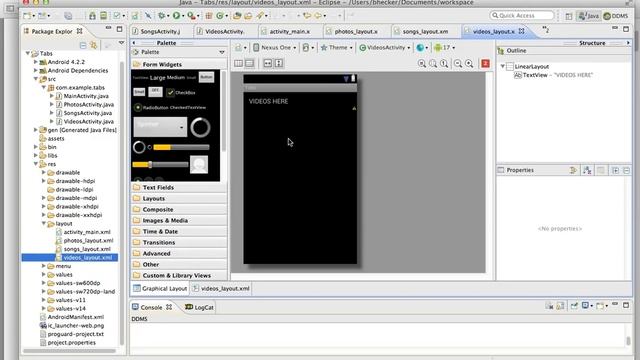Switch to songs_layout.xml editor tab
This screenshot has width=640, height=360.
[425, 31]
